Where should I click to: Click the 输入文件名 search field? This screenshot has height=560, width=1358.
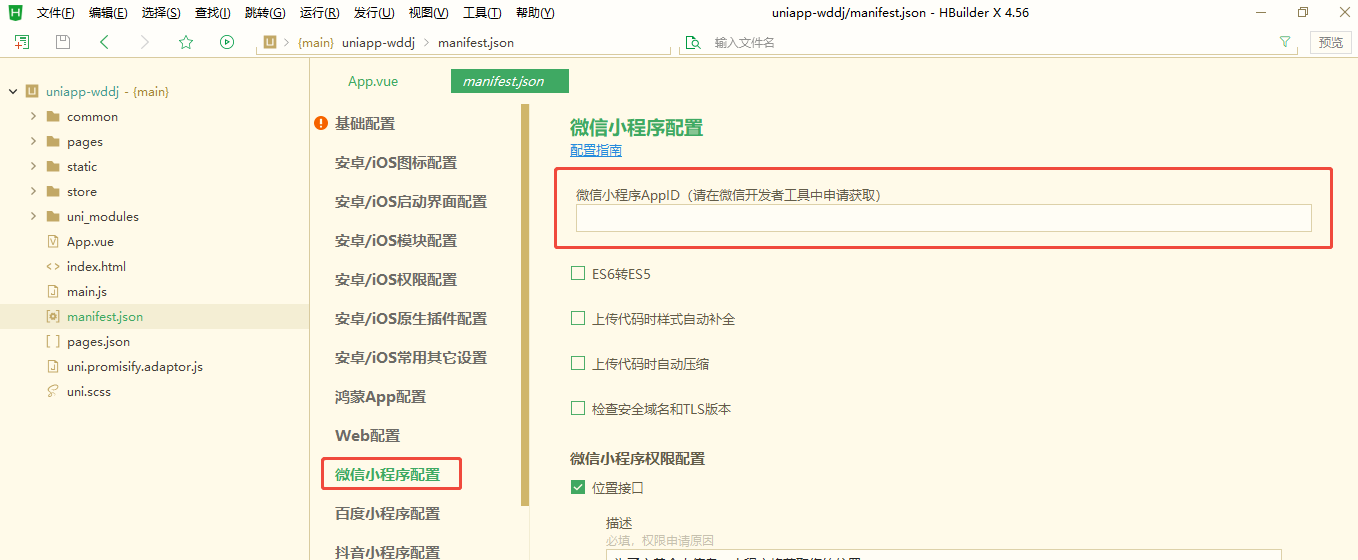[x=990, y=42]
